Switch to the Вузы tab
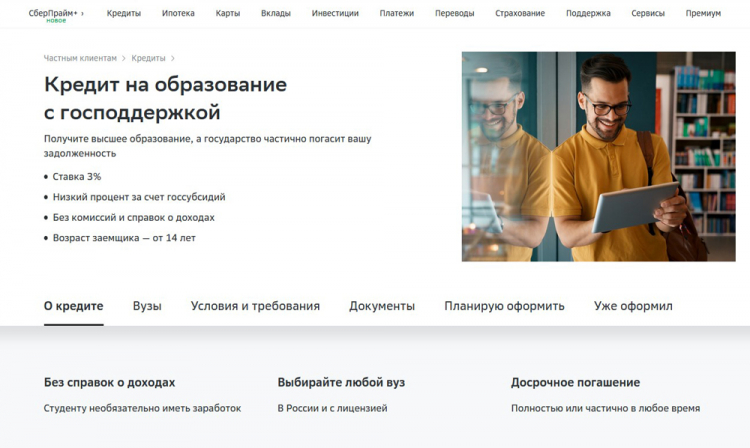750x448 pixels. pos(147,306)
